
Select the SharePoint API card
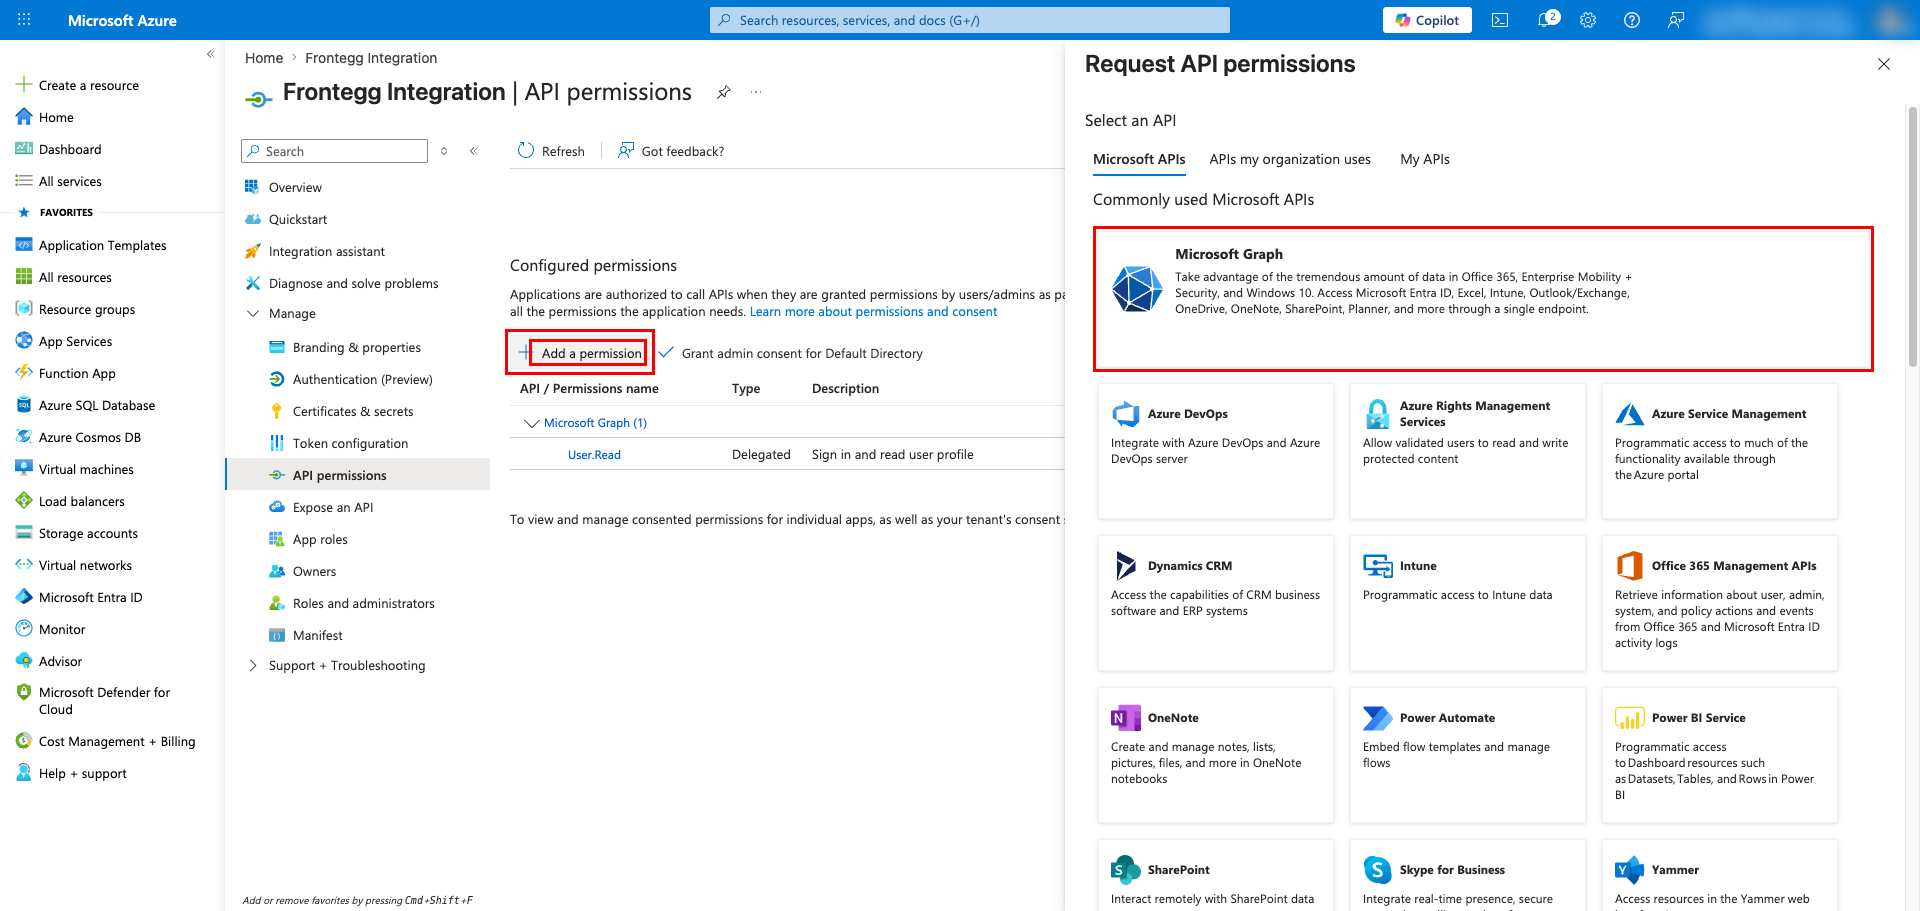(1216, 876)
